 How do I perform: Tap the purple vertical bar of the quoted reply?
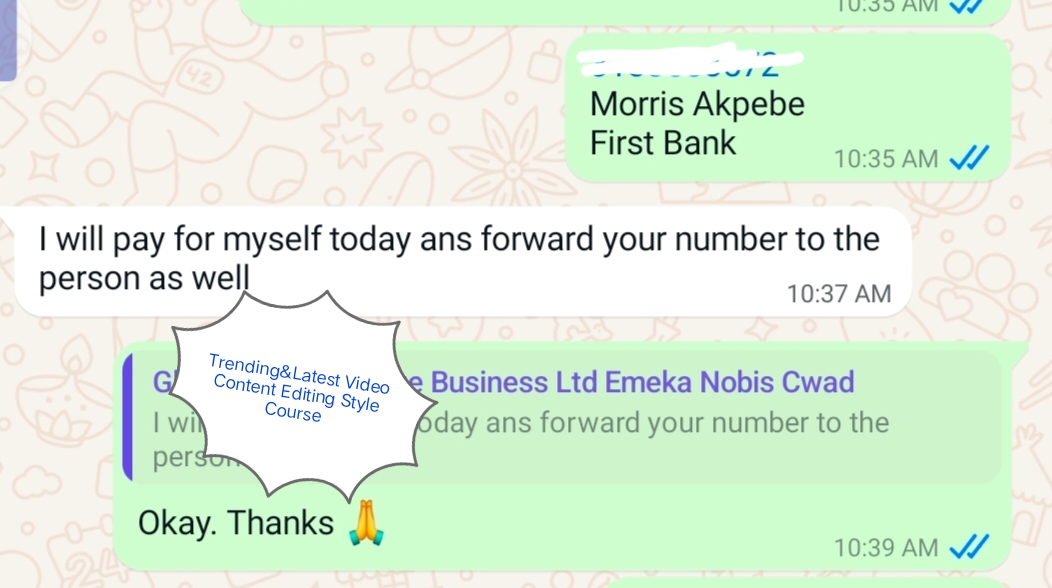(127, 417)
